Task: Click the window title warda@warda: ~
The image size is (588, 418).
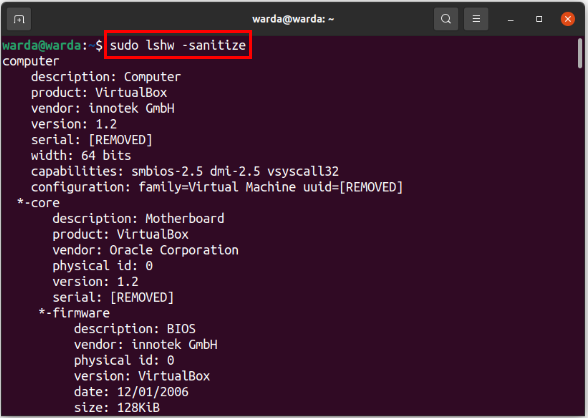Action: [x=293, y=19]
